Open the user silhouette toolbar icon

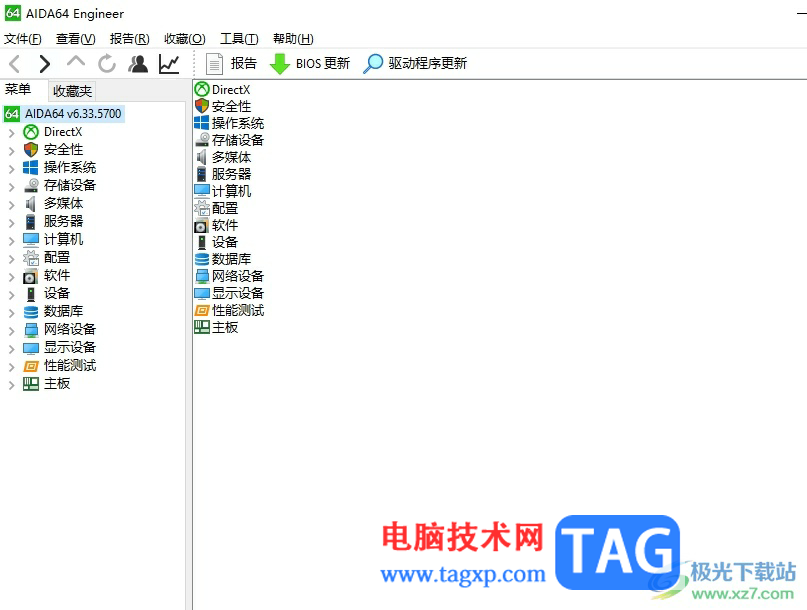(x=138, y=64)
